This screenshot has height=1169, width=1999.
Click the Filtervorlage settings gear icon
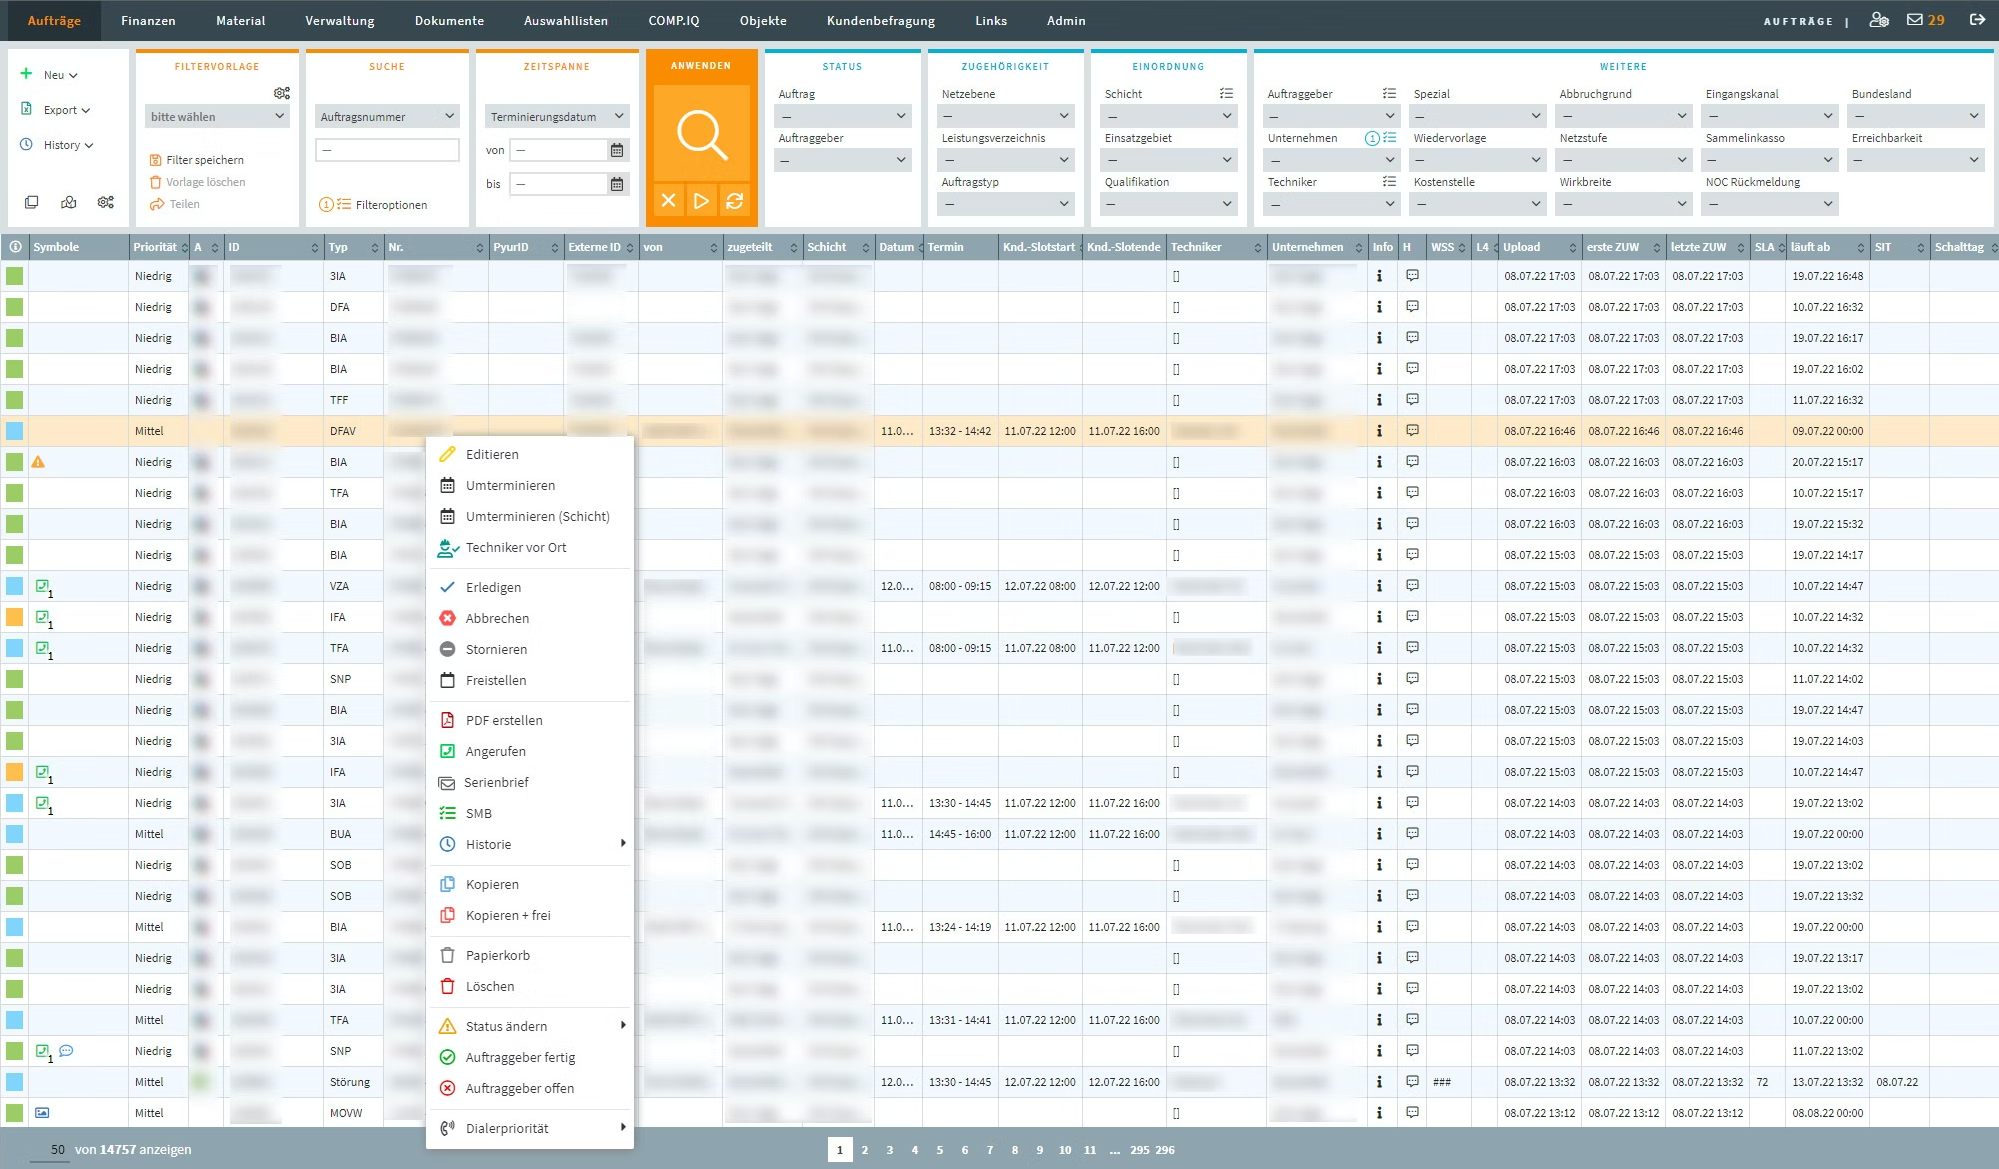pyautogui.click(x=282, y=93)
